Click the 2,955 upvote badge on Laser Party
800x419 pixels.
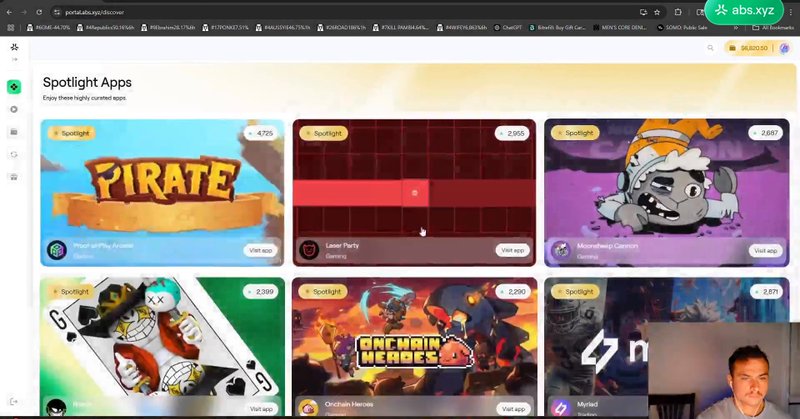point(512,133)
